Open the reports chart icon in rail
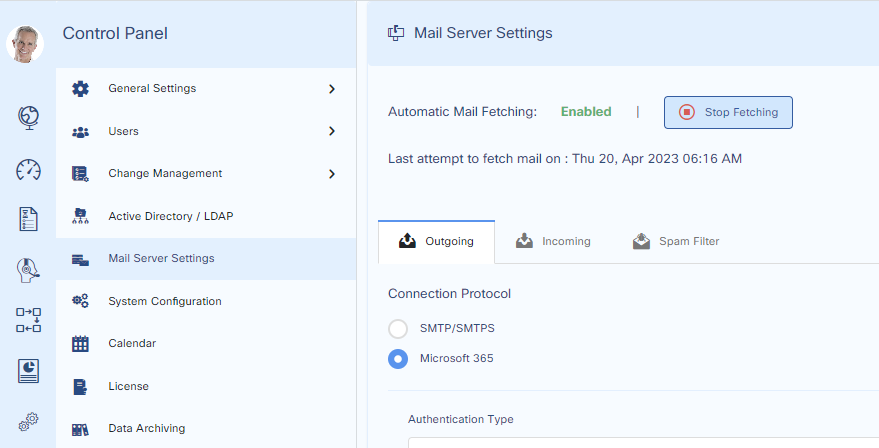Viewport: 879px width, 448px height. [x=28, y=371]
